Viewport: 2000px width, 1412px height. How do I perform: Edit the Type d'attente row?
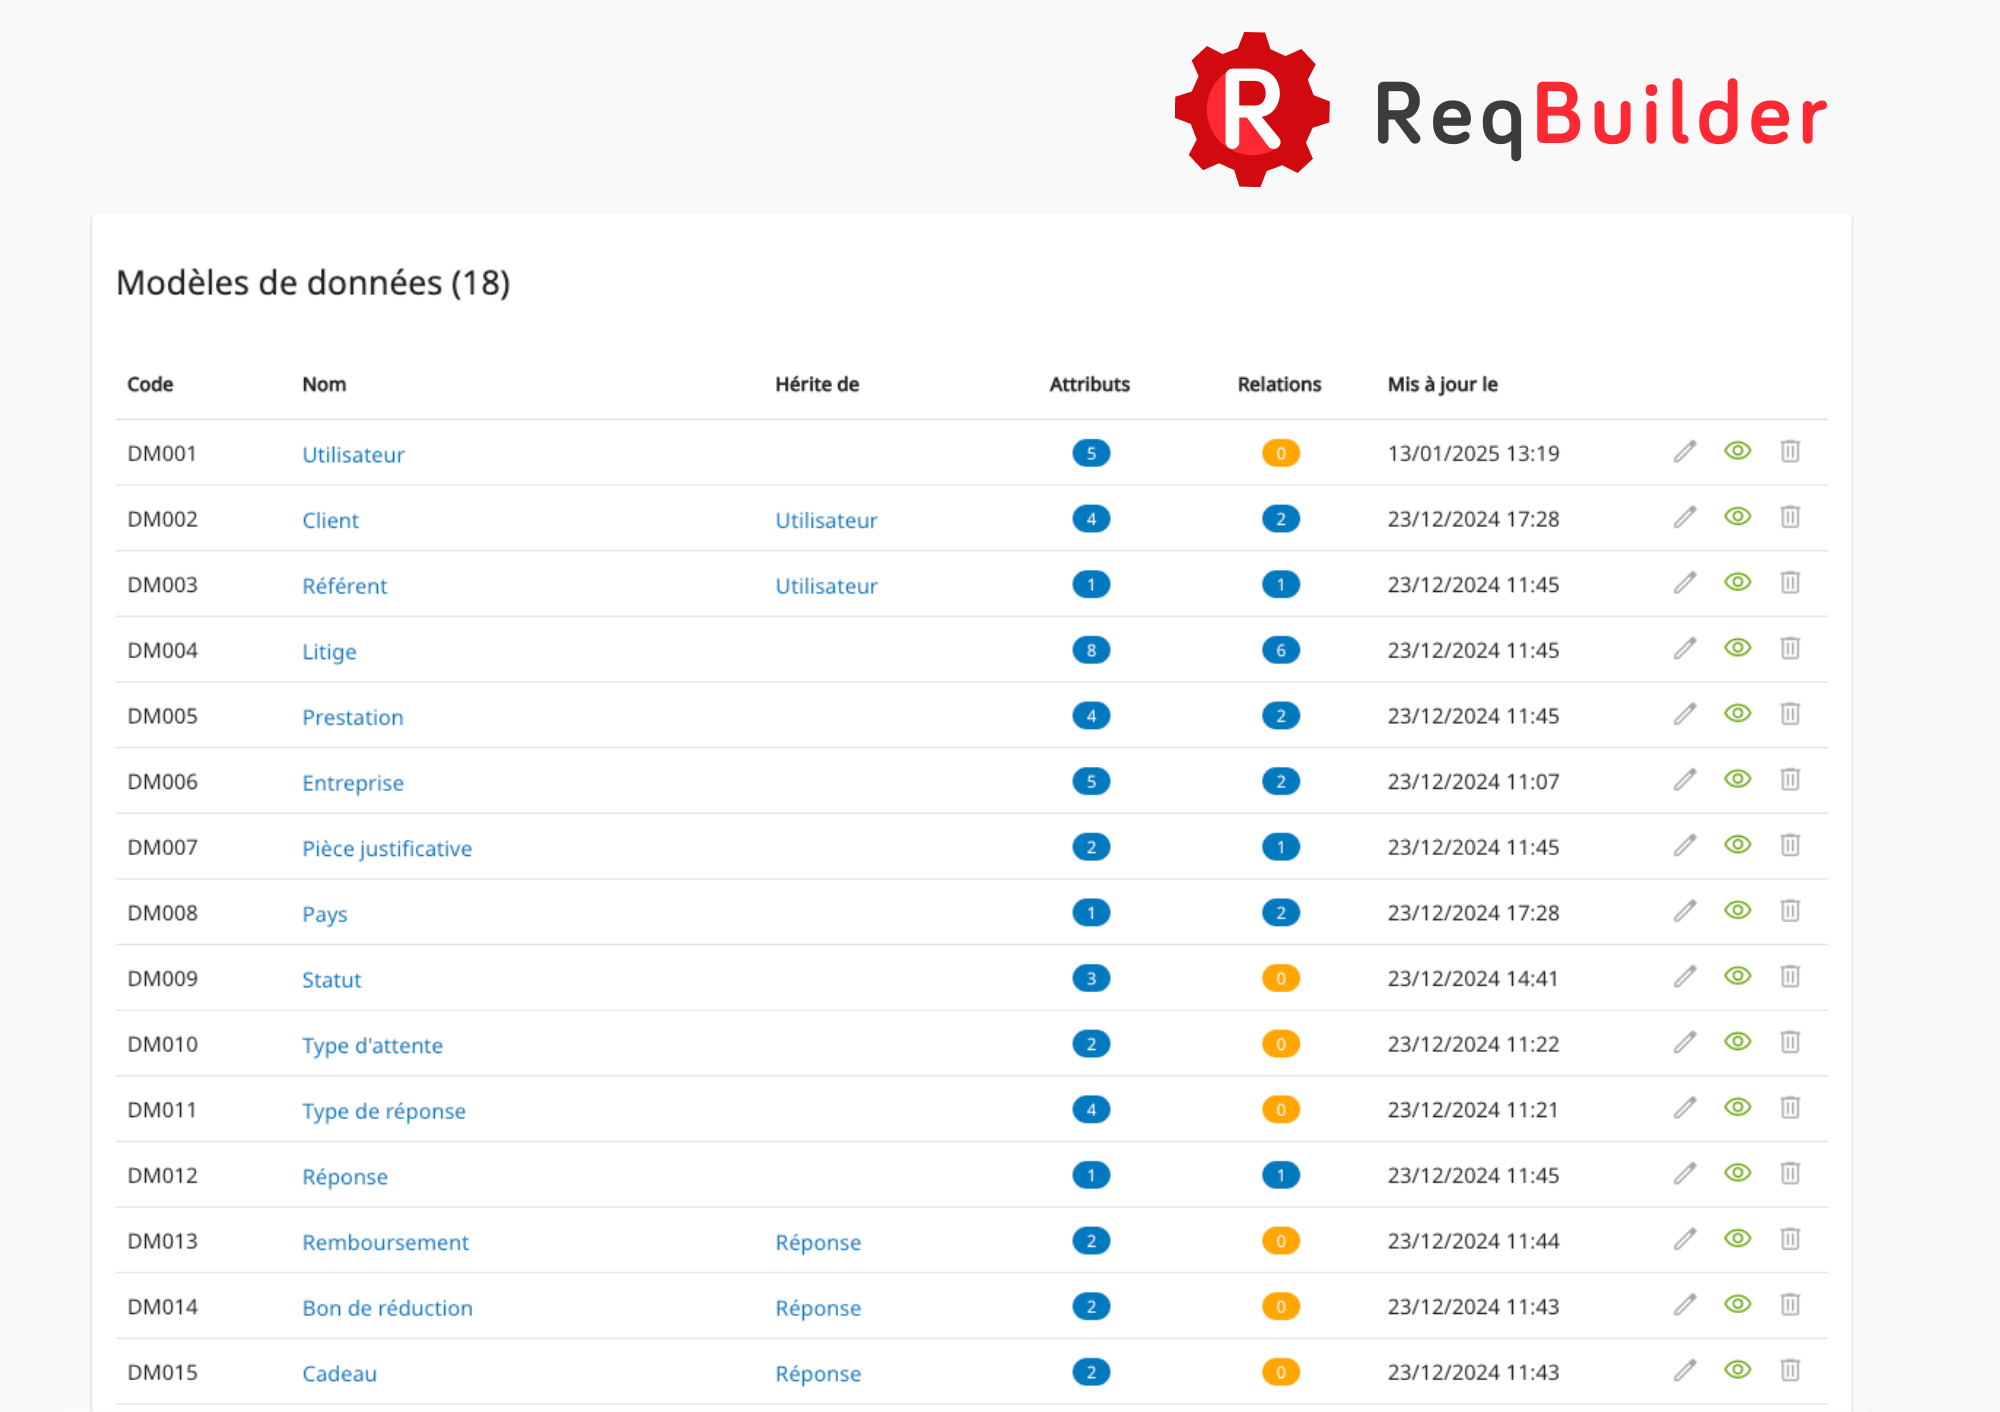click(x=1685, y=1043)
